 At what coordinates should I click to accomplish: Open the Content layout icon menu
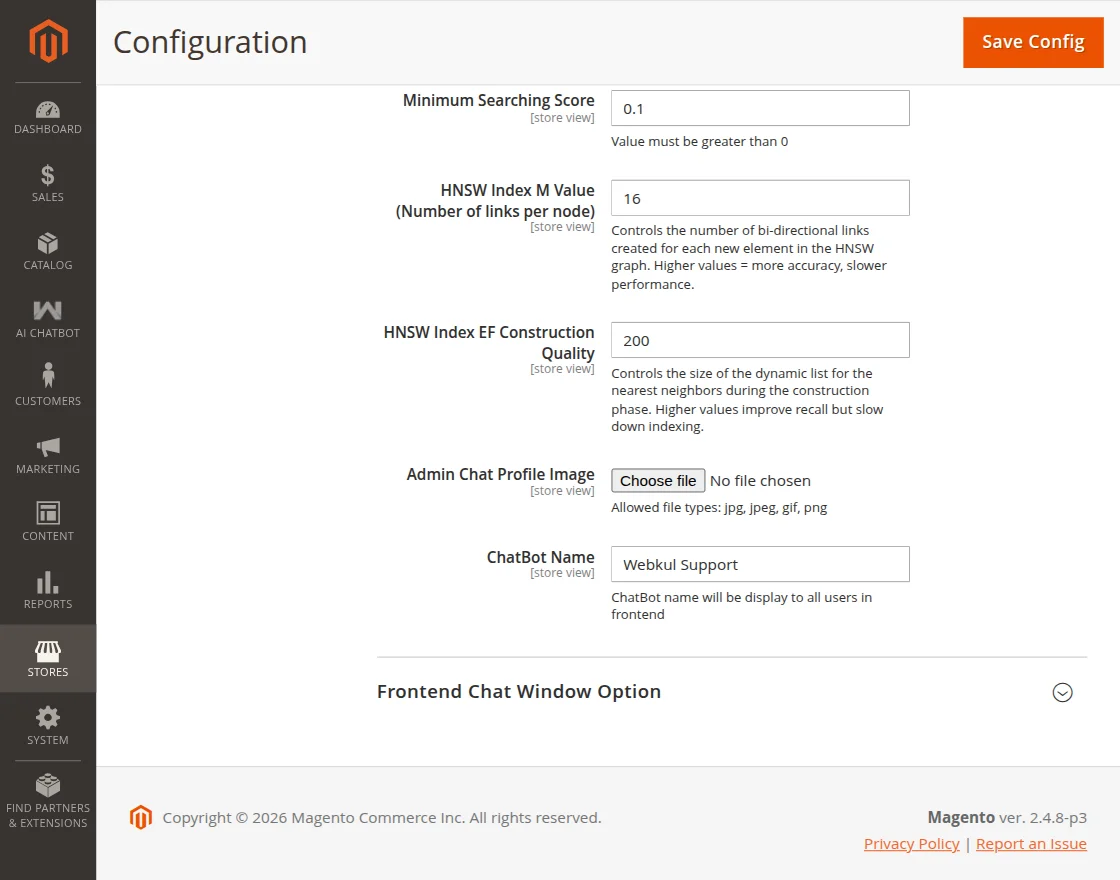click(48, 514)
